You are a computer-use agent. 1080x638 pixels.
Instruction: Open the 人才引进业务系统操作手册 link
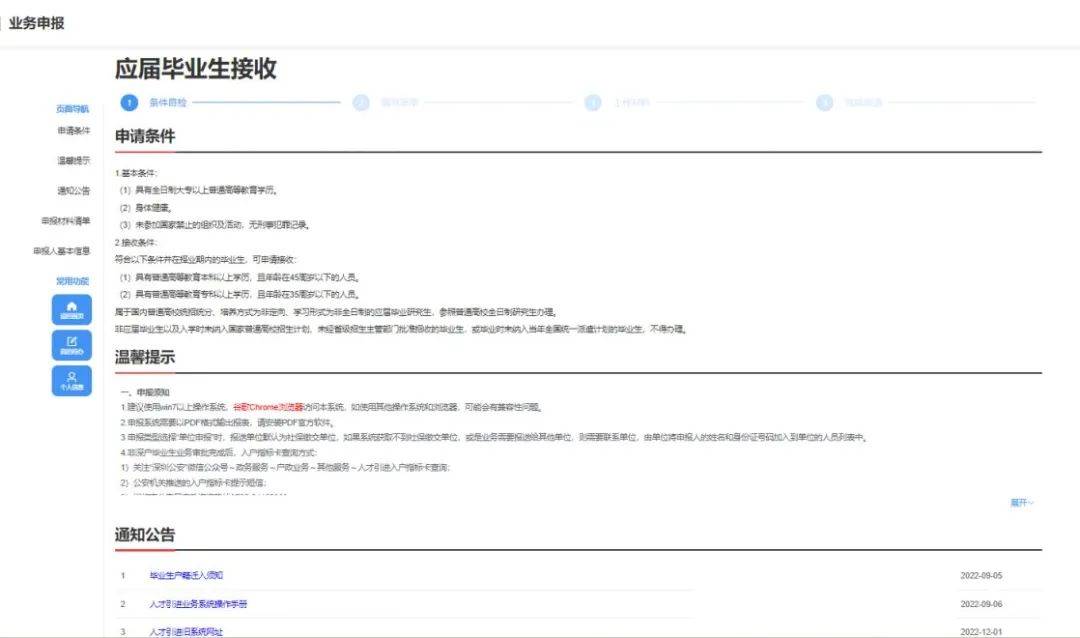(198, 604)
